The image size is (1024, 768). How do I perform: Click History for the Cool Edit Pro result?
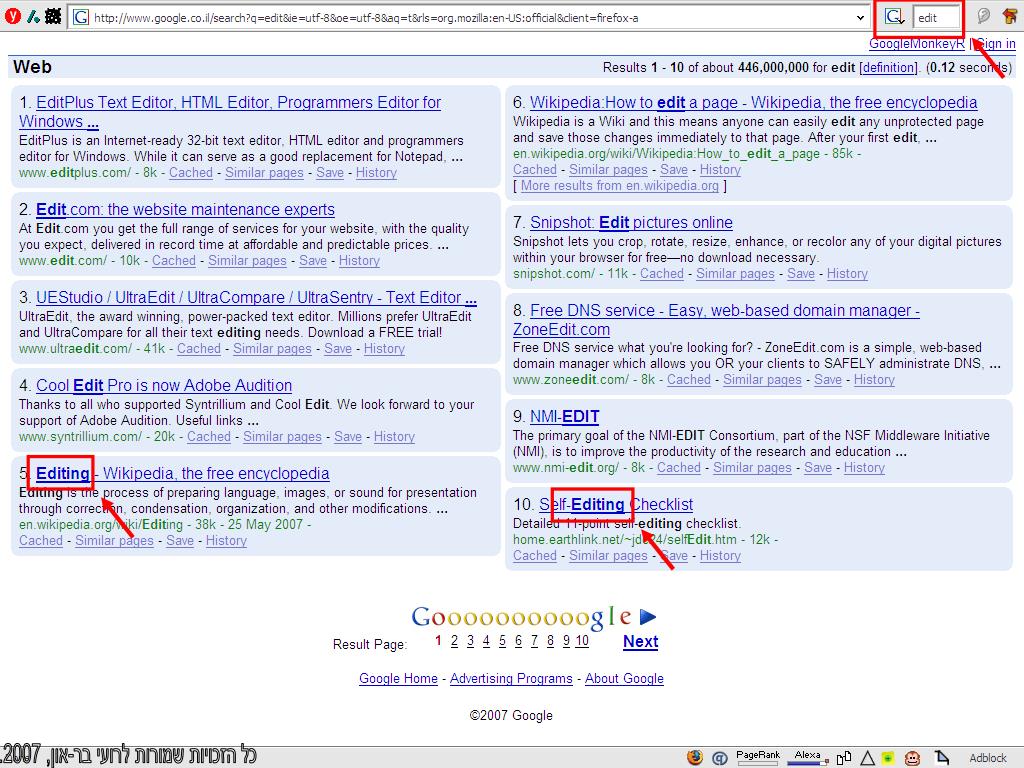coord(394,437)
